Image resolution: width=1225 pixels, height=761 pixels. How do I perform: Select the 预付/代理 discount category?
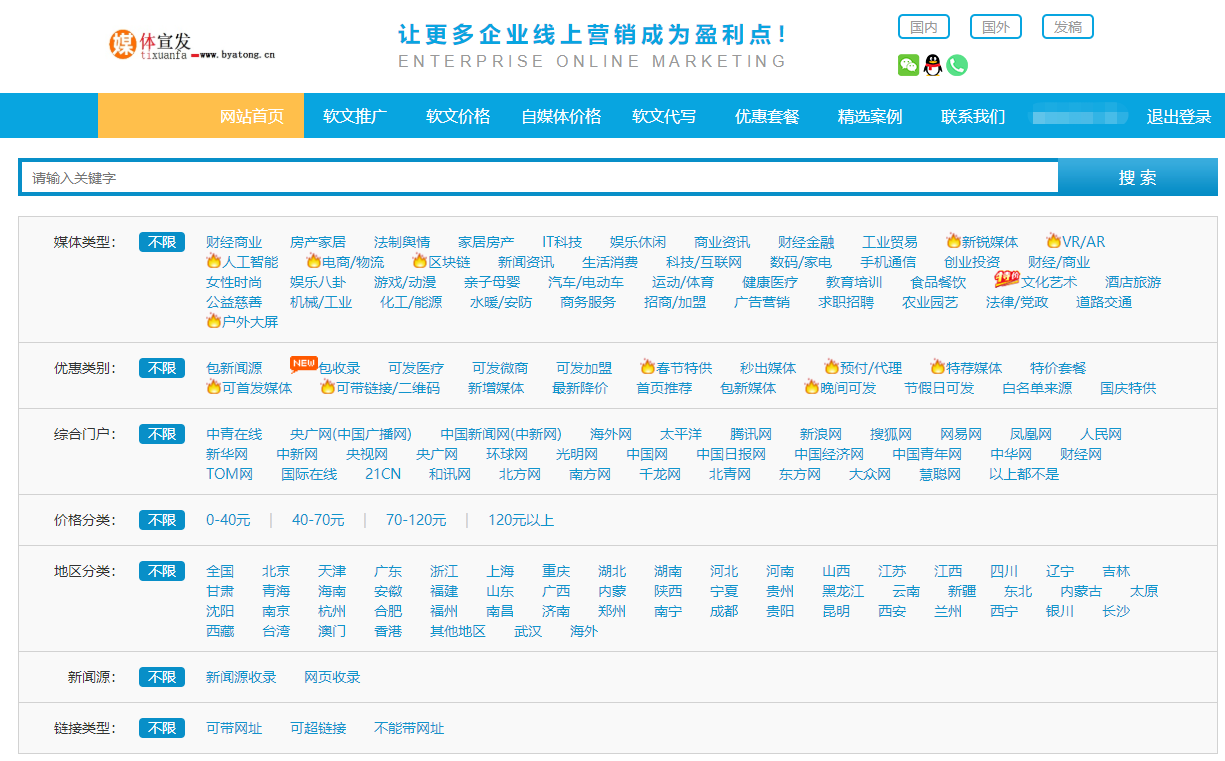(x=863, y=368)
